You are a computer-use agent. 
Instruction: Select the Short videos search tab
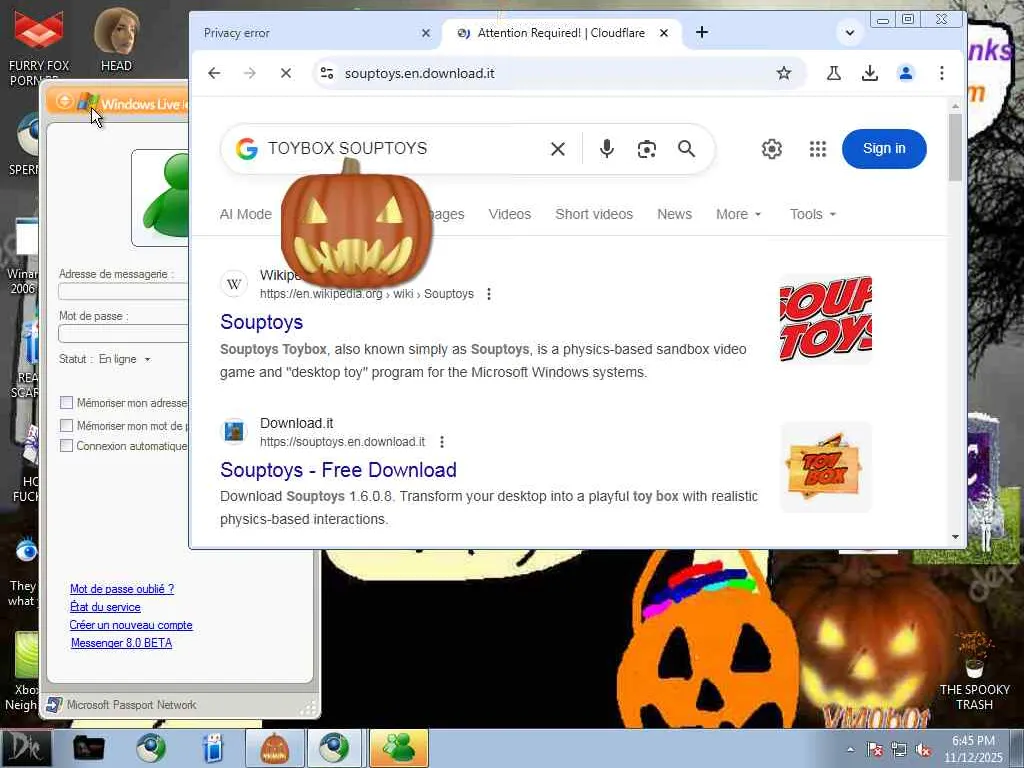tap(594, 214)
